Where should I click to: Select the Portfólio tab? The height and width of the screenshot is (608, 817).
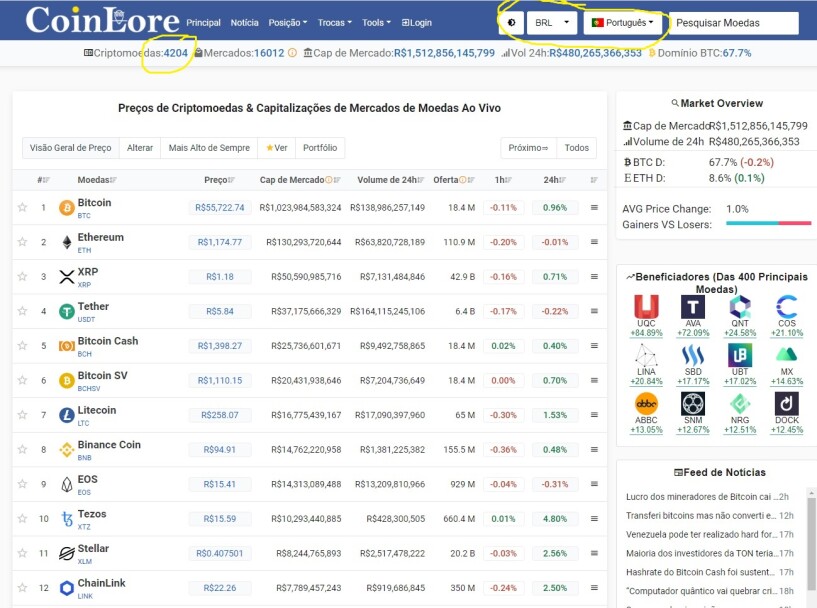(x=320, y=147)
